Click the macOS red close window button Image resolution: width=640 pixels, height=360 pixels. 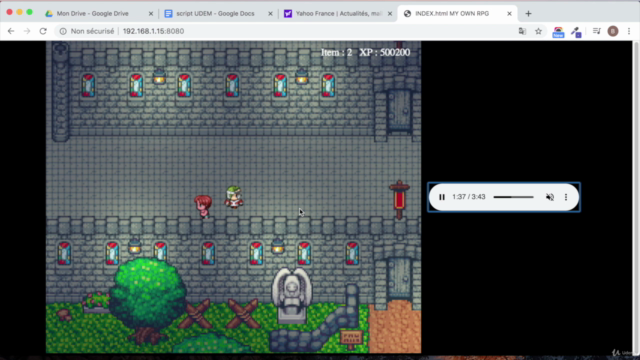pos(9,12)
